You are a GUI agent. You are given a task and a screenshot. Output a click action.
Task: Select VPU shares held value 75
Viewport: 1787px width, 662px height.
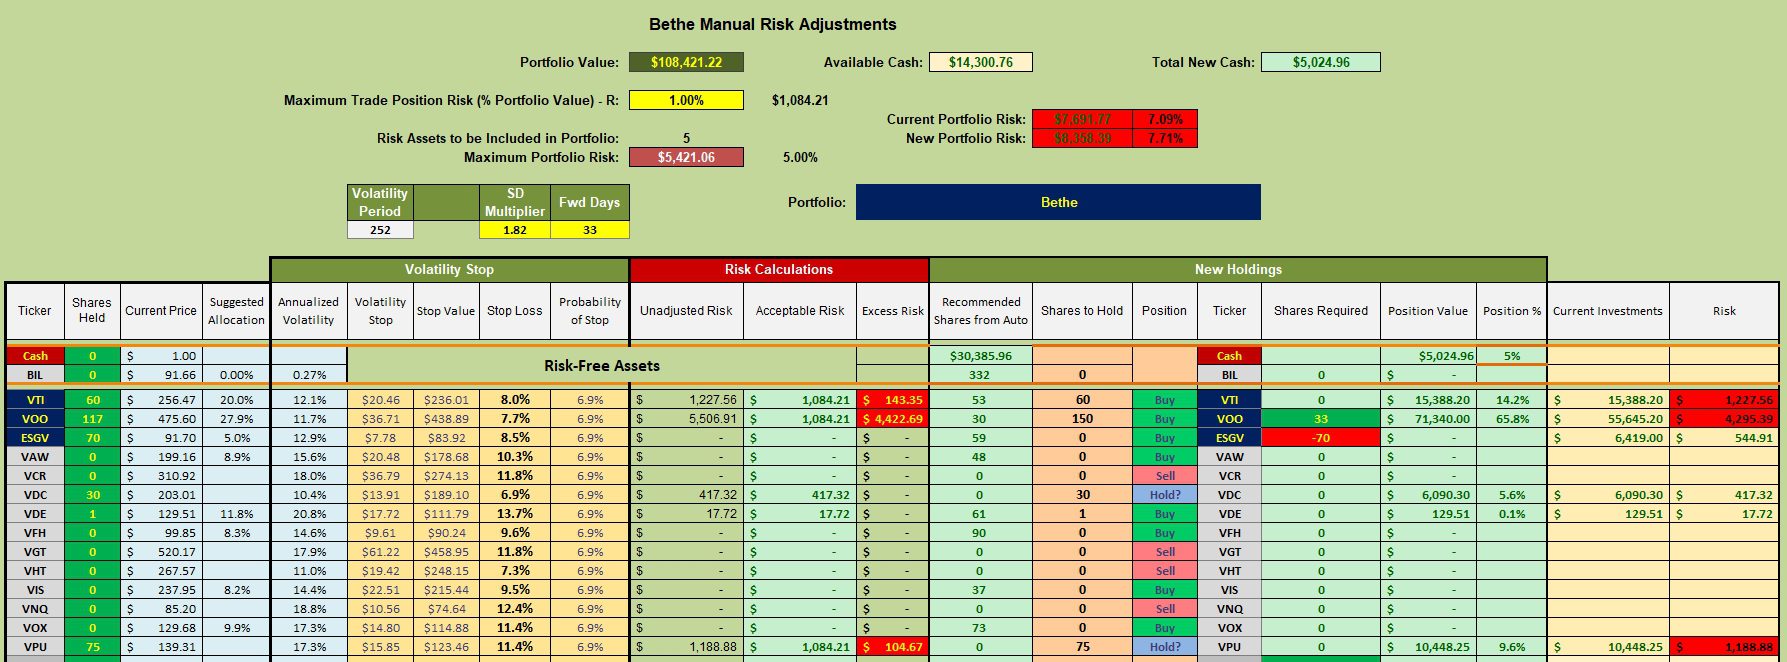coord(92,647)
